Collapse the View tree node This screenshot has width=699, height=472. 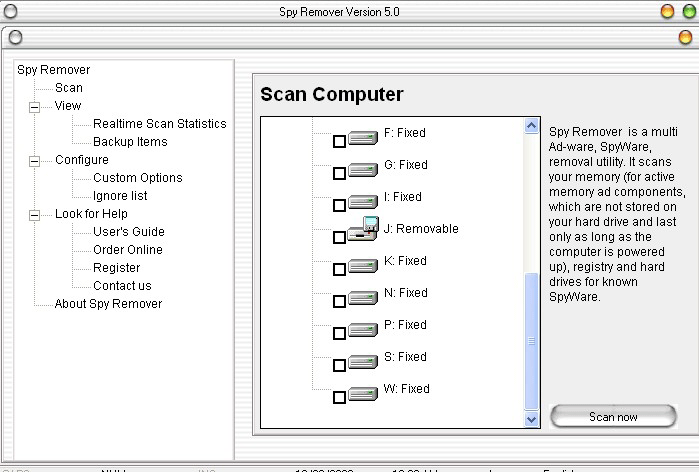[x=34, y=107]
